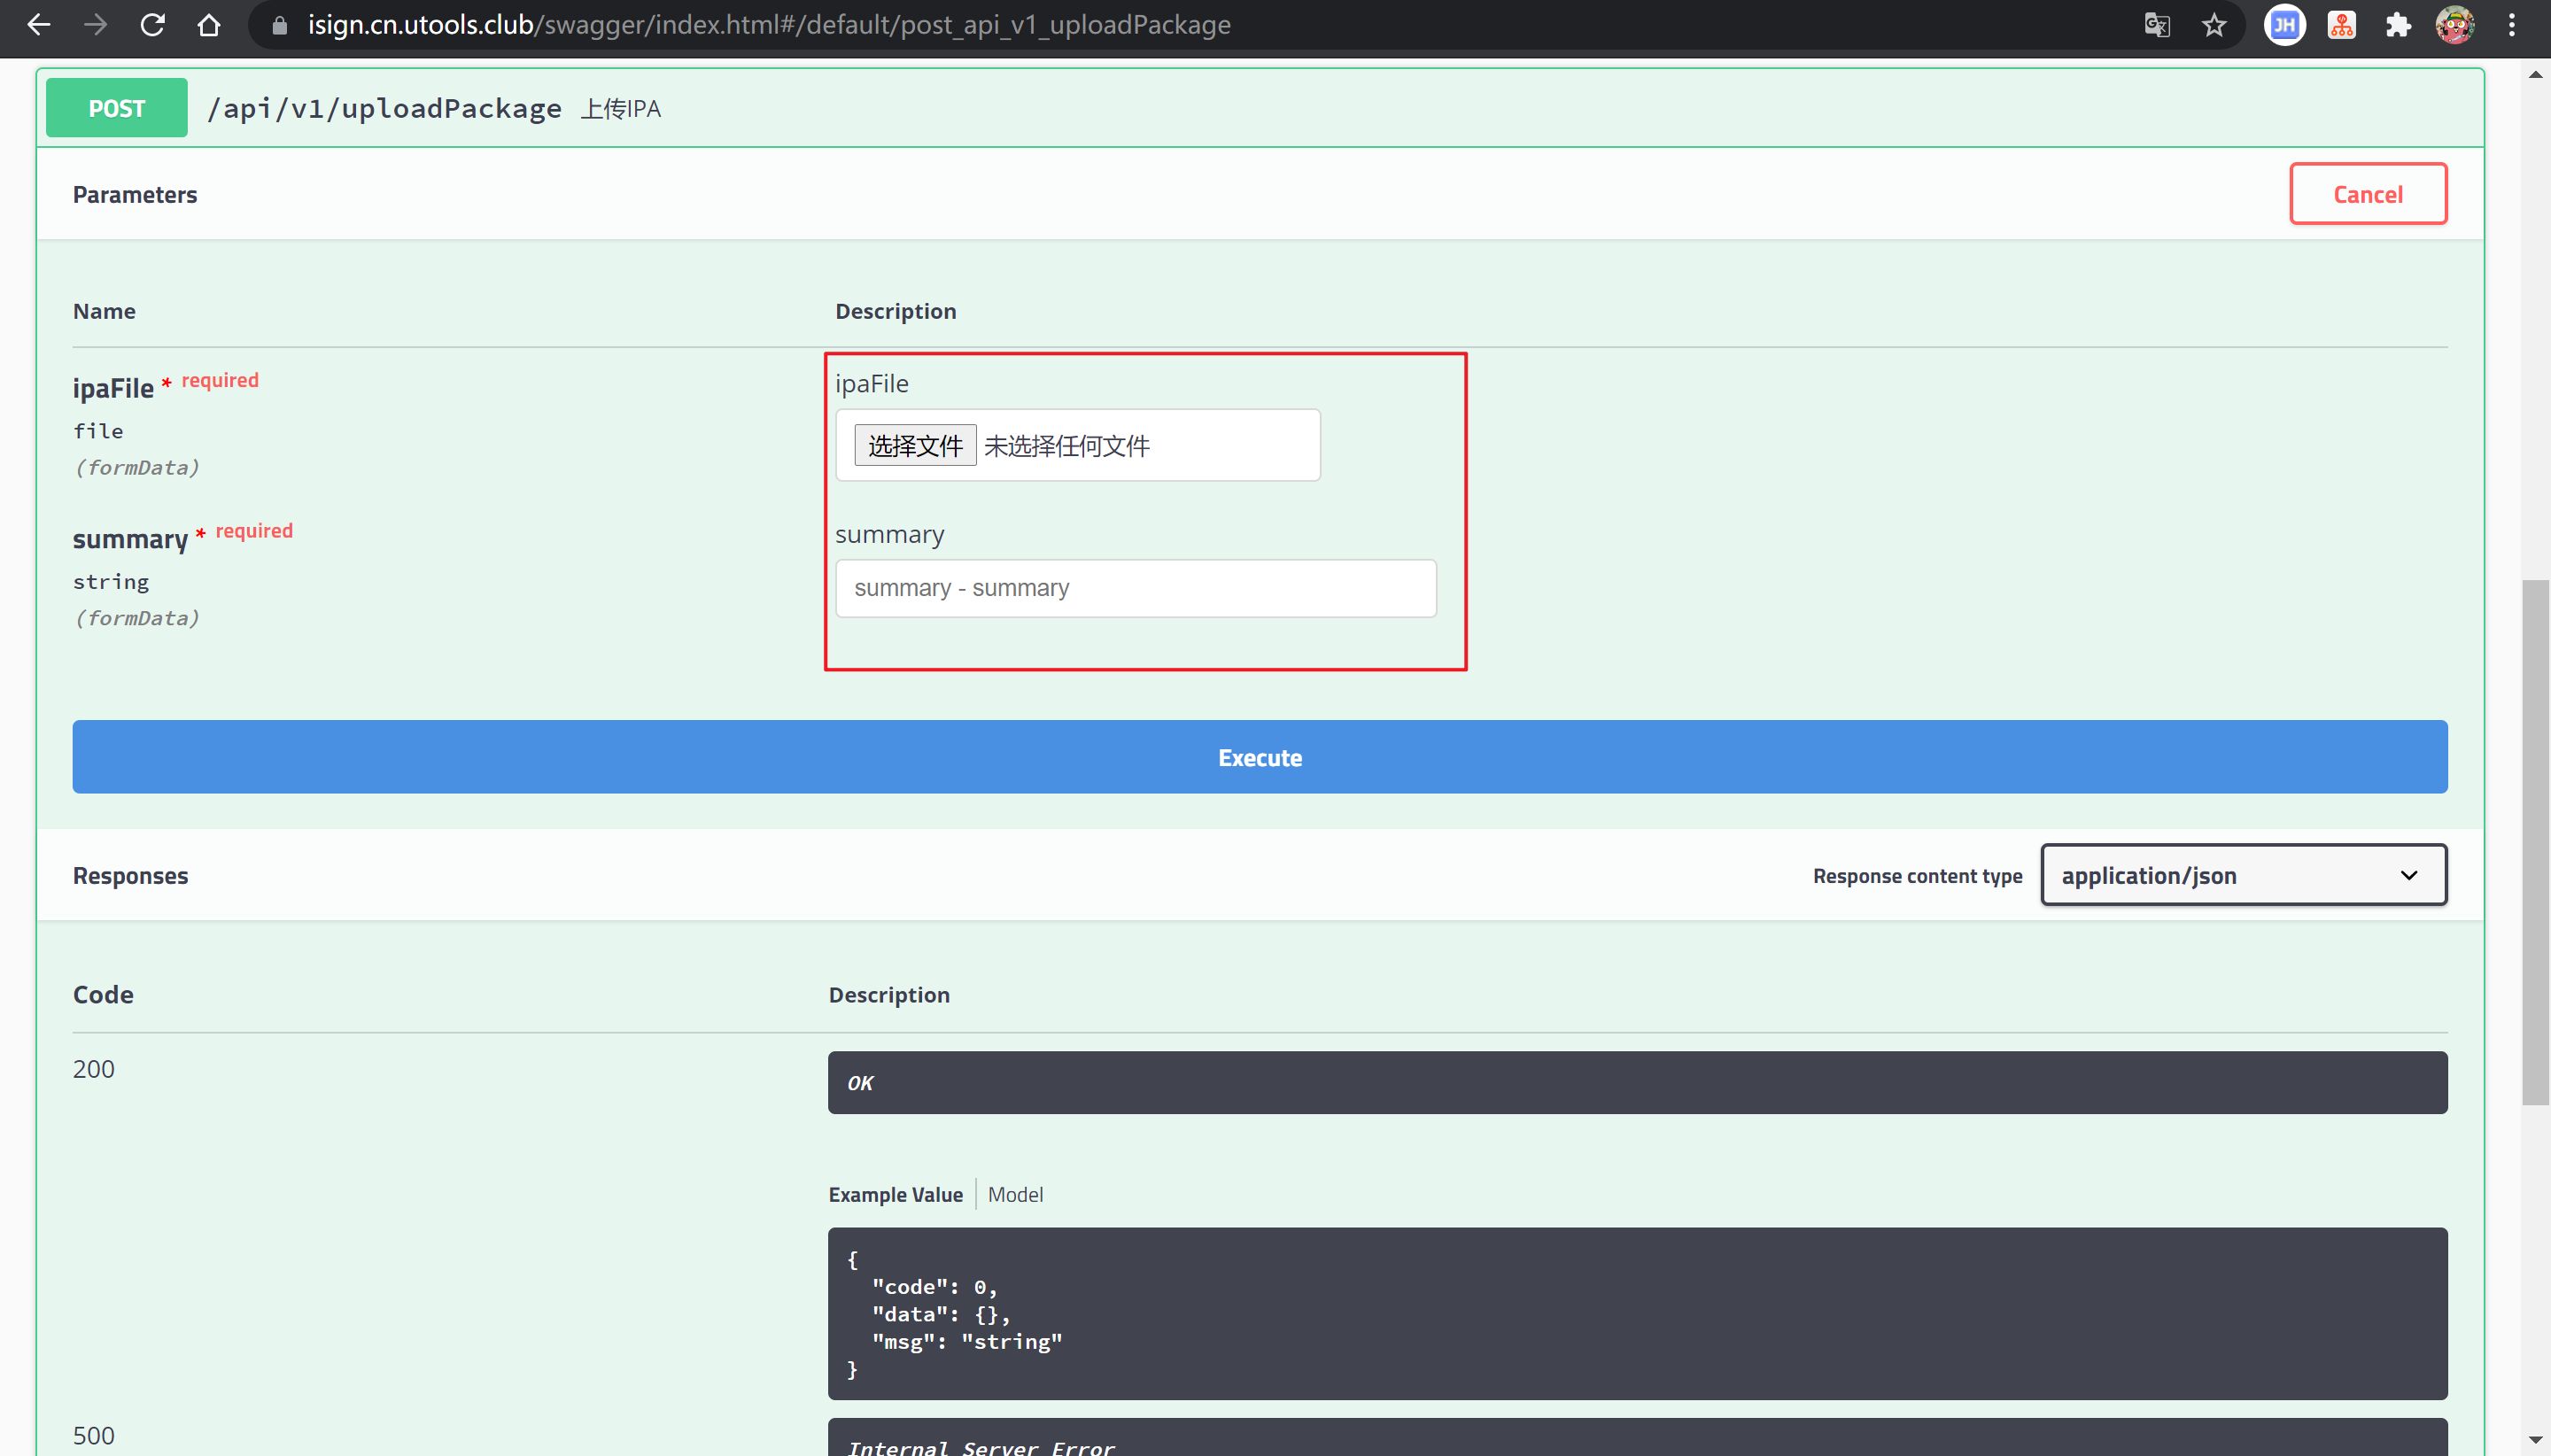Open the red sitemap extension icon
Viewport: 2551px width, 1456px height.
[x=2342, y=25]
